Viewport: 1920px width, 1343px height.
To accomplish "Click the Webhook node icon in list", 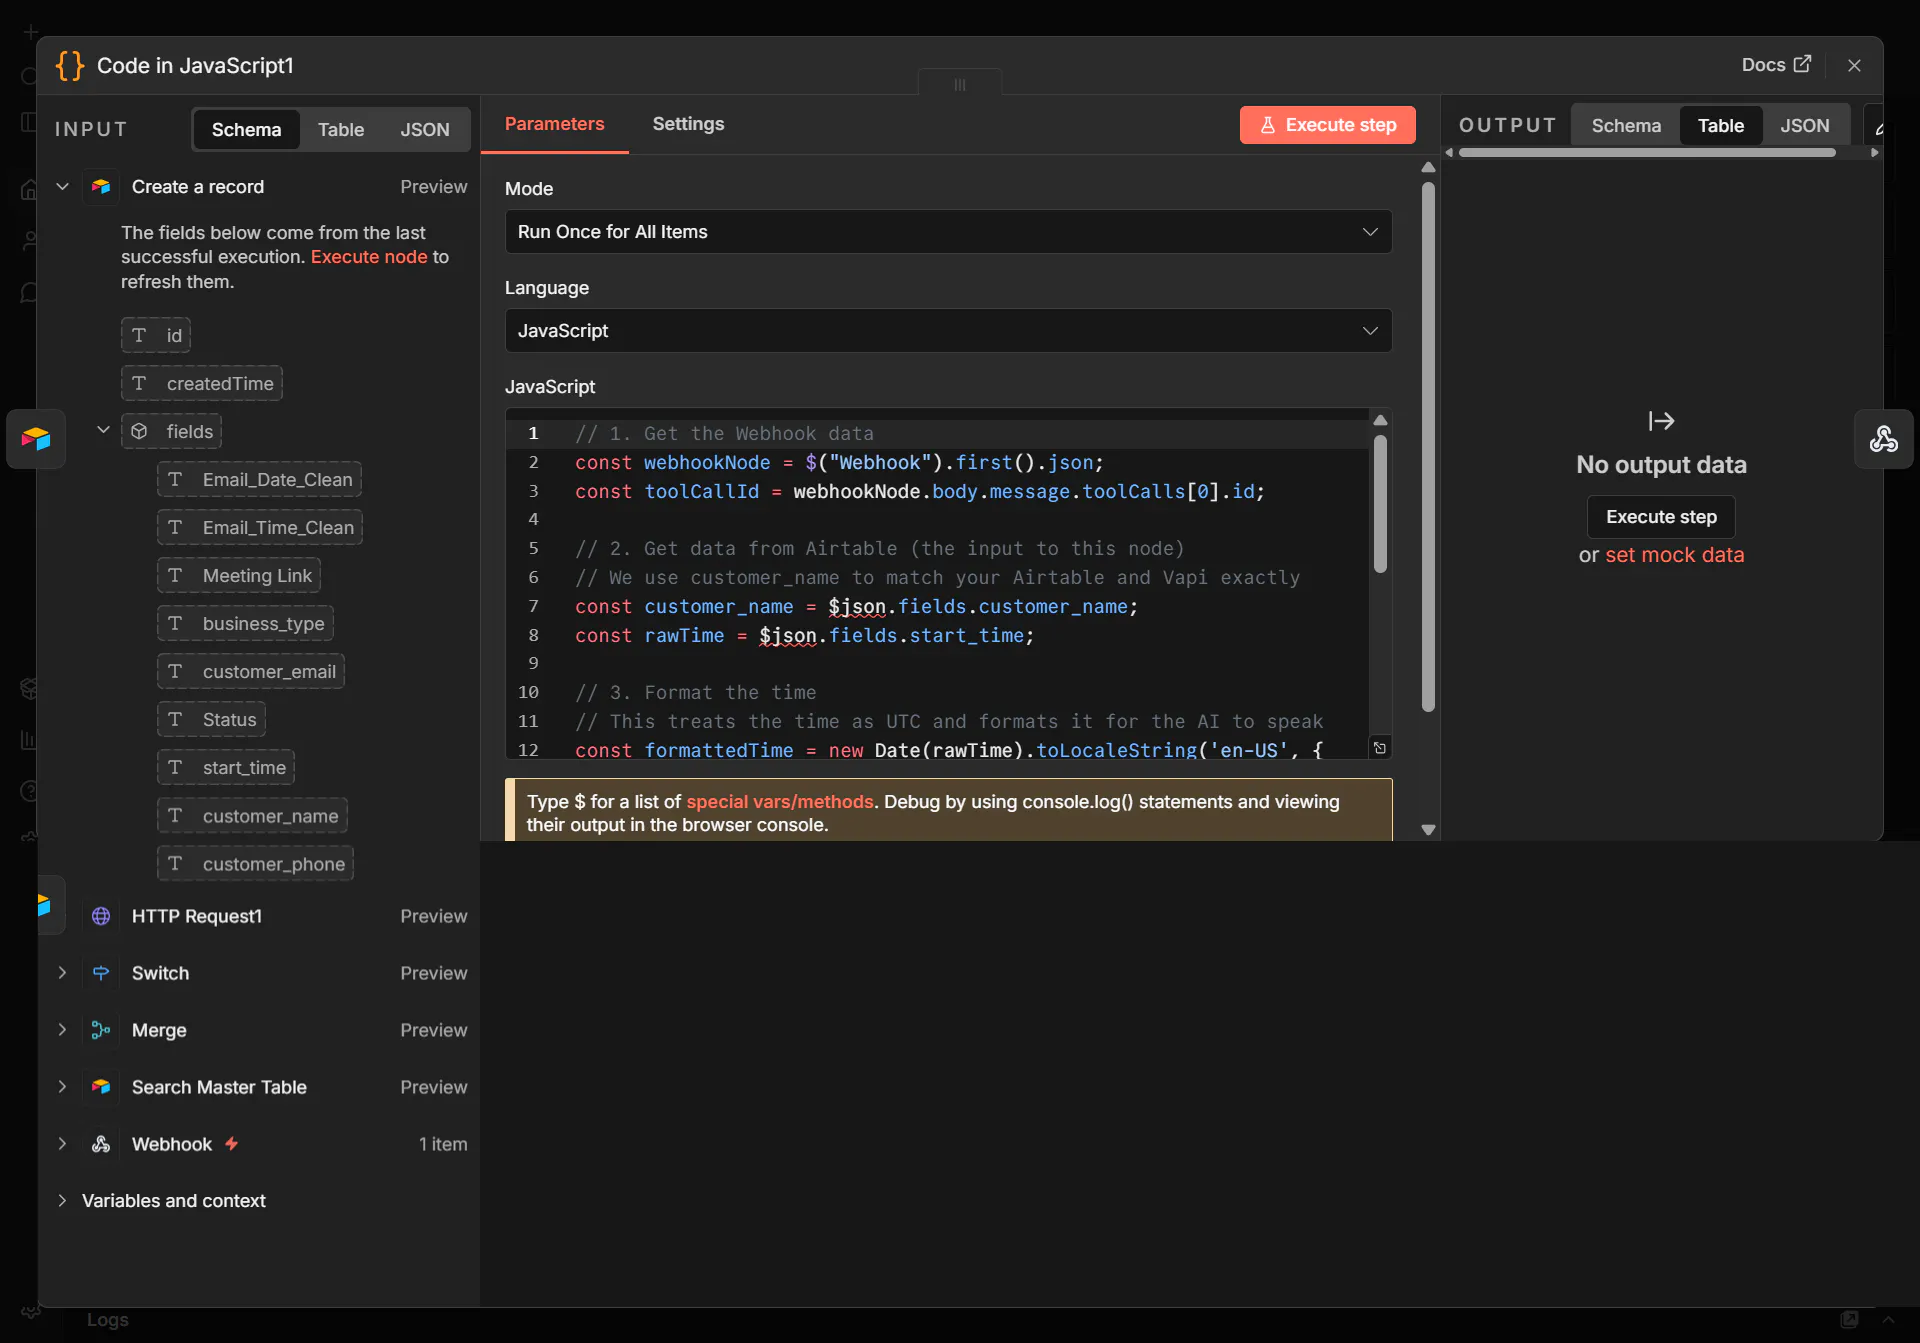I will click(x=101, y=1144).
